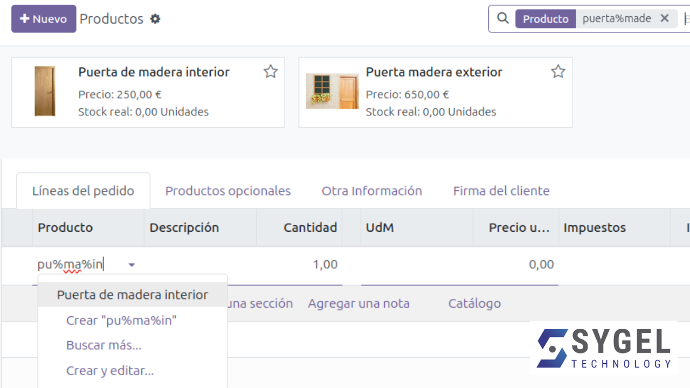
Task: Open the Puerta madera exterior card title
Action: (434, 72)
